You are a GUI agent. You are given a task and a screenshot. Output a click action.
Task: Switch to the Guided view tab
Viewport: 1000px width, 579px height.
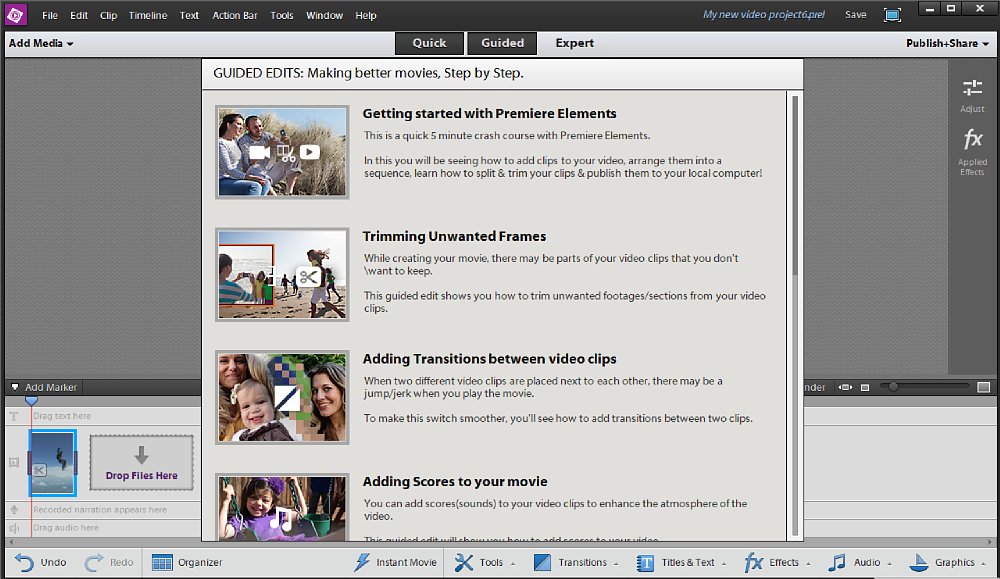[502, 43]
